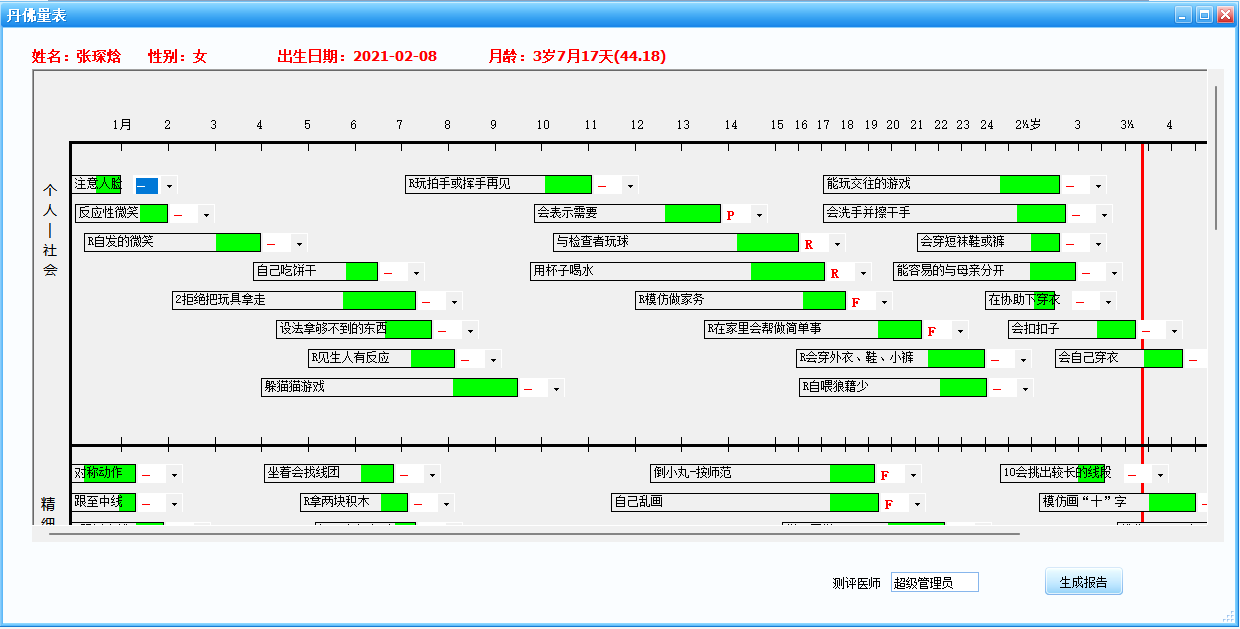Click the 生成报告 button
The image size is (1240, 629).
[x=1084, y=582]
